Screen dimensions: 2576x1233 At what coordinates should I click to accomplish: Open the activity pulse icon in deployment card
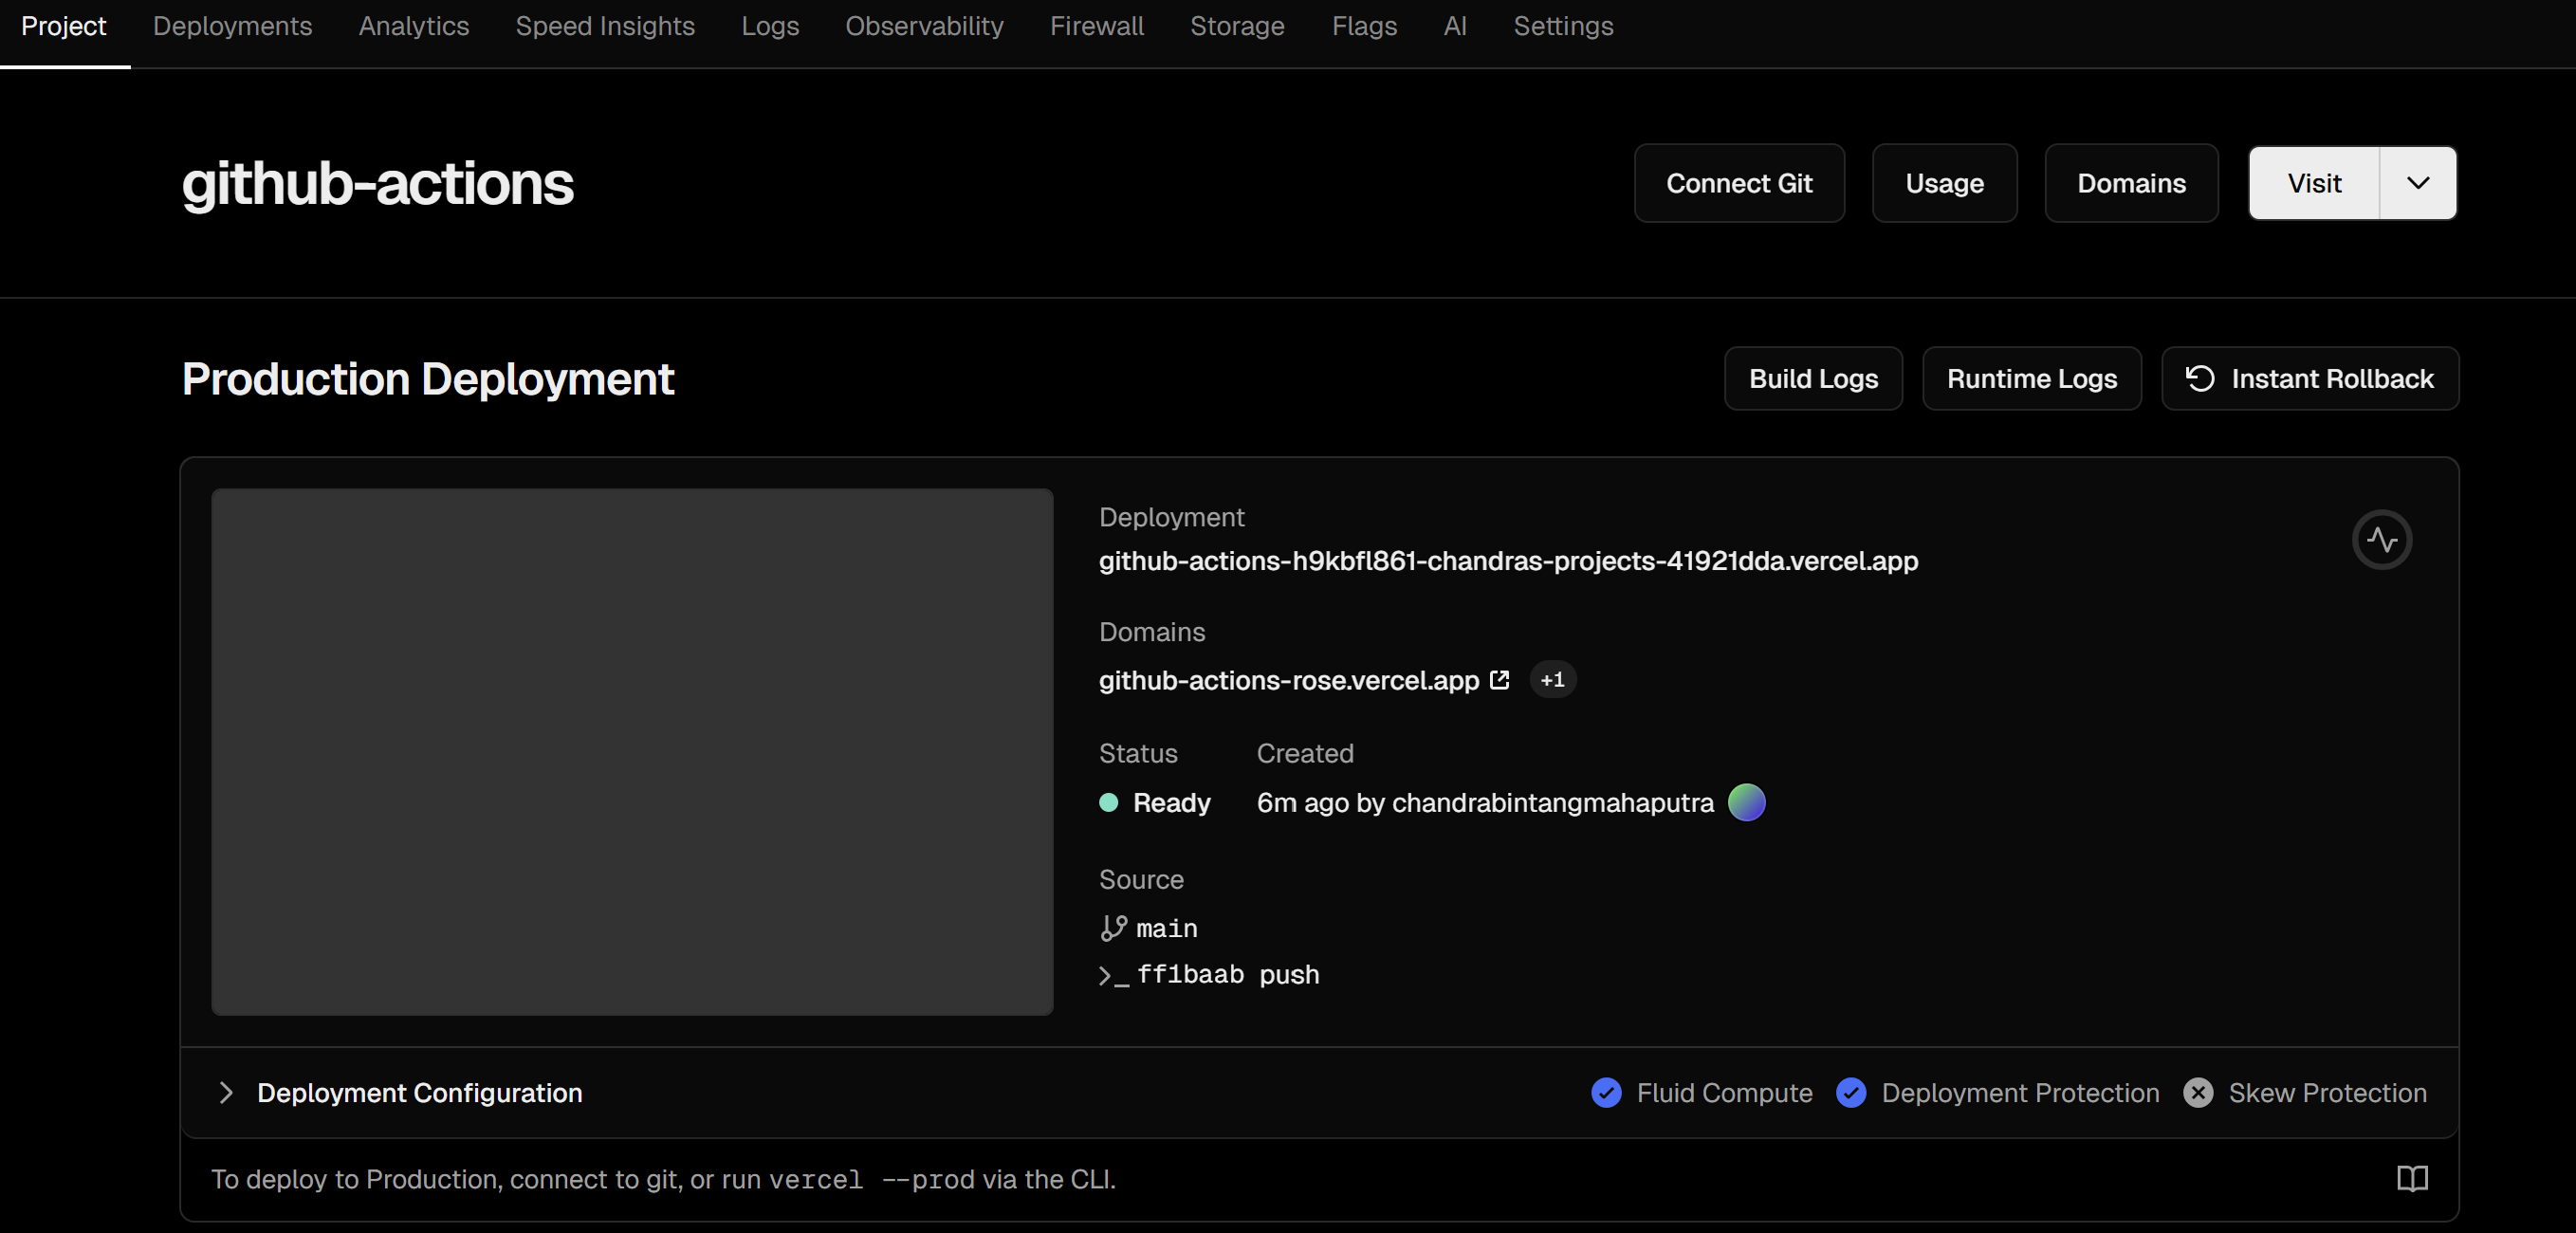pos(2382,540)
